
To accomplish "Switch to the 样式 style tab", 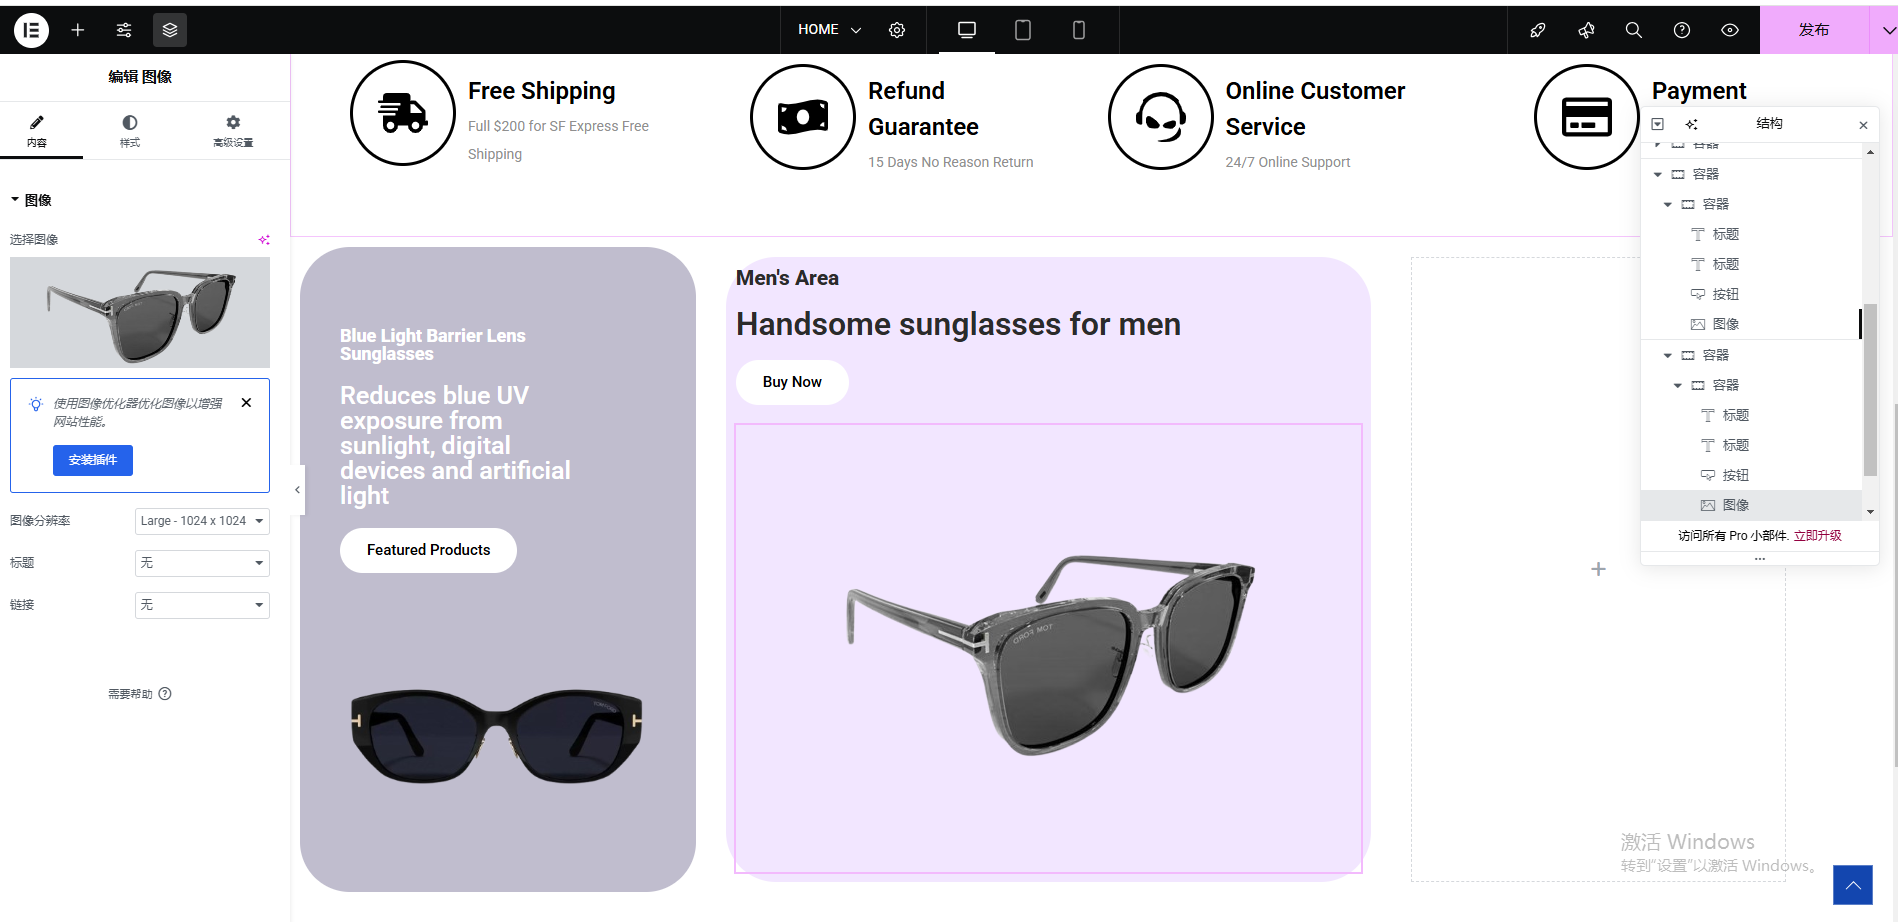I will 130,130.
